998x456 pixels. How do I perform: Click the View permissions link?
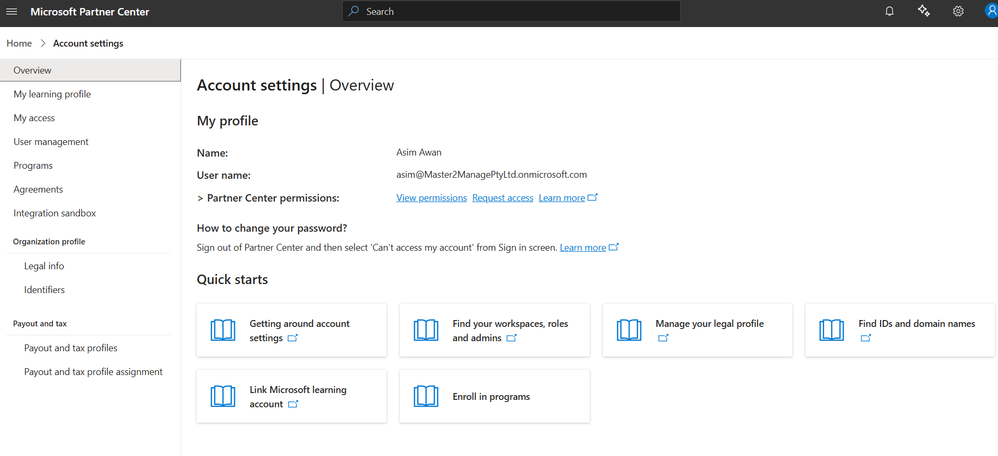pos(432,198)
